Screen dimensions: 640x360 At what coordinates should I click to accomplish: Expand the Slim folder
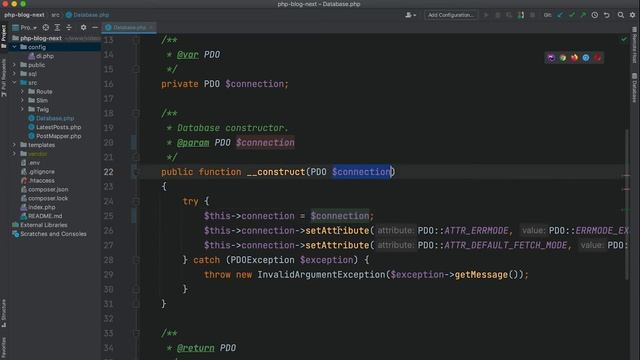pyautogui.click(x=22, y=100)
